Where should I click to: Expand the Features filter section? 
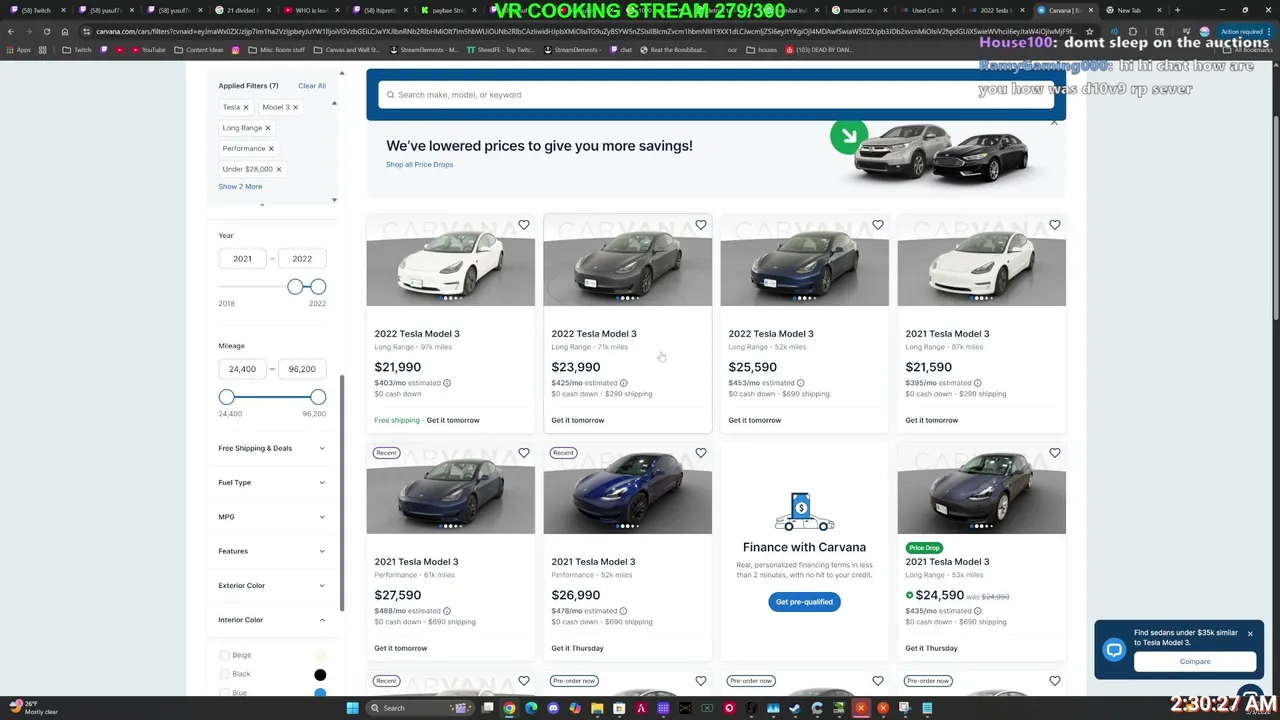tap(272, 551)
